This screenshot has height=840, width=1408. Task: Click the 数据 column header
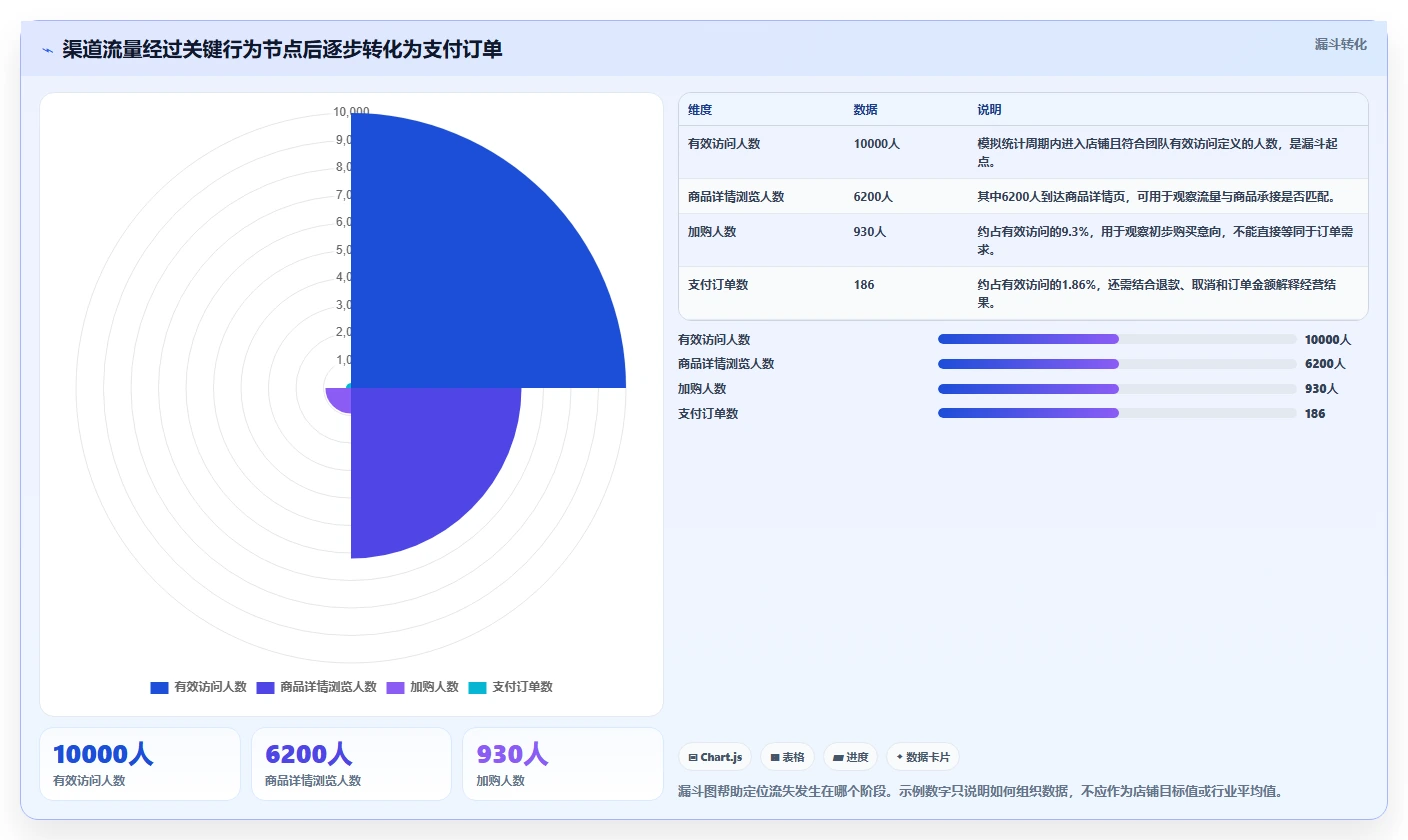point(865,110)
